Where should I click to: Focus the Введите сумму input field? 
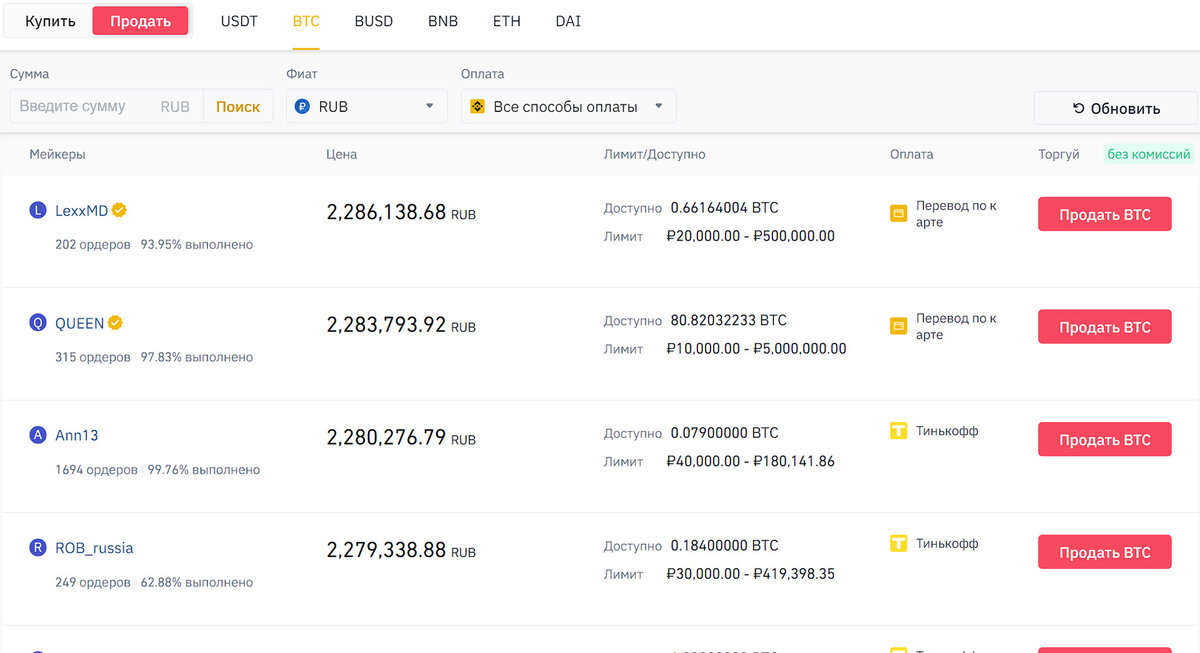tap(106, 106)
